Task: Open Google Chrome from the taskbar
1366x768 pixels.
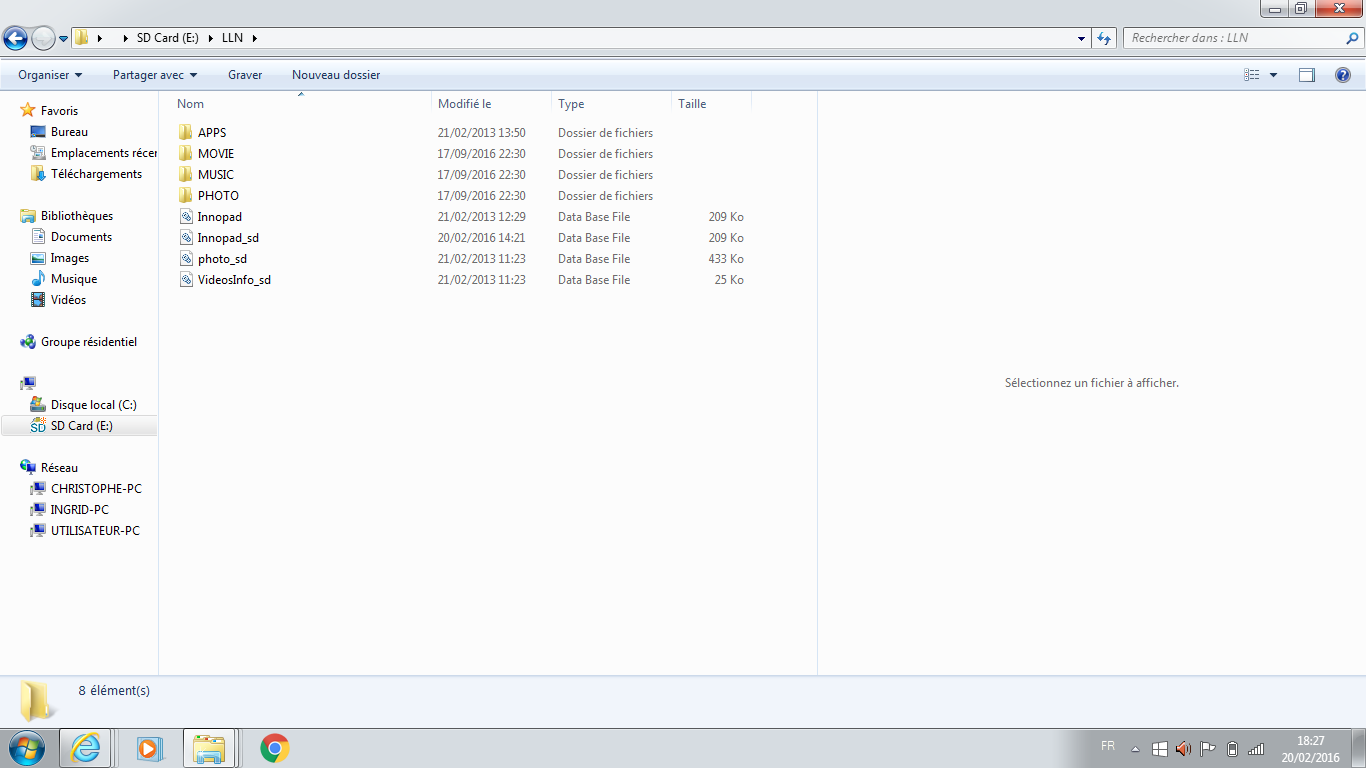Action: [x=275, y=748]
